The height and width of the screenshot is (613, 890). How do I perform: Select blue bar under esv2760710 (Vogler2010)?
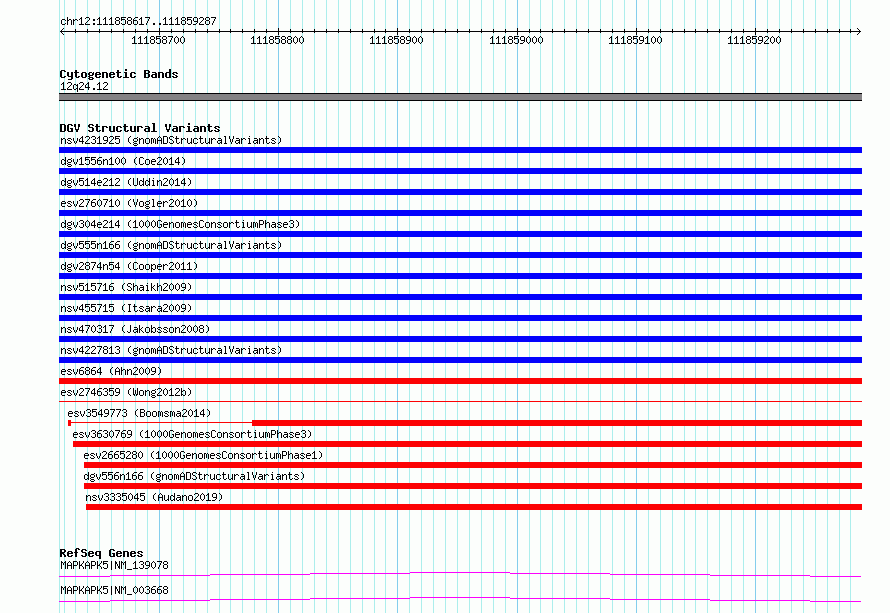point(460,213)
